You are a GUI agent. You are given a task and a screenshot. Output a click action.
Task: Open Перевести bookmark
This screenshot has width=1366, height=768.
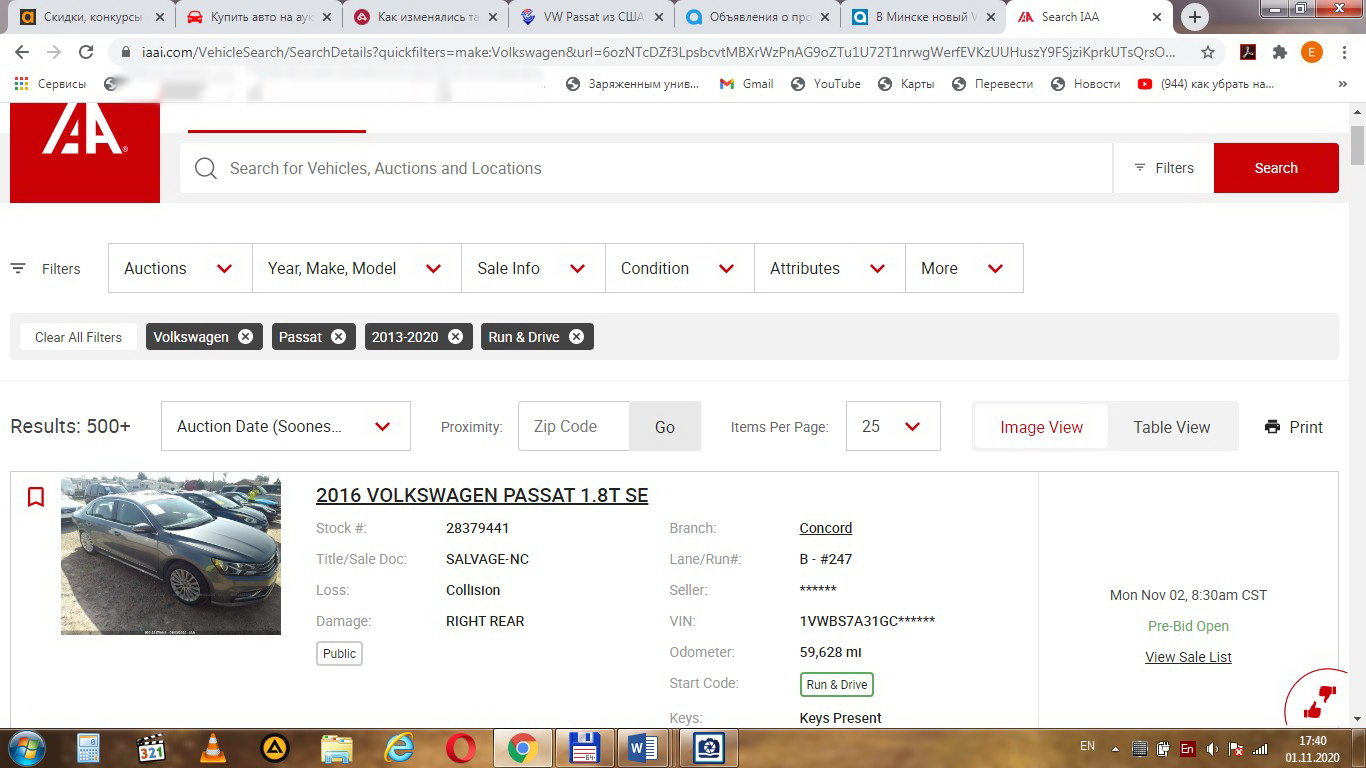[x=992, y=84]
